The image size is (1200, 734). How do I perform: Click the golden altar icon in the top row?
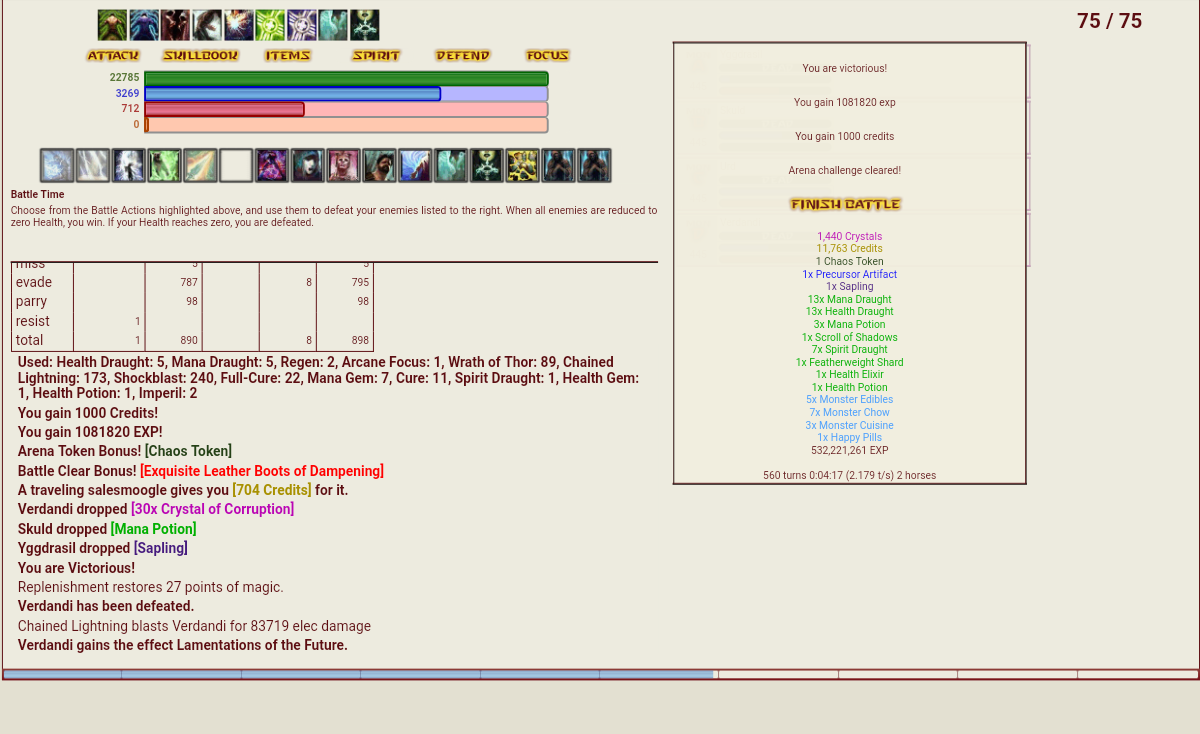pyautogui.click(x=364, y=24)
